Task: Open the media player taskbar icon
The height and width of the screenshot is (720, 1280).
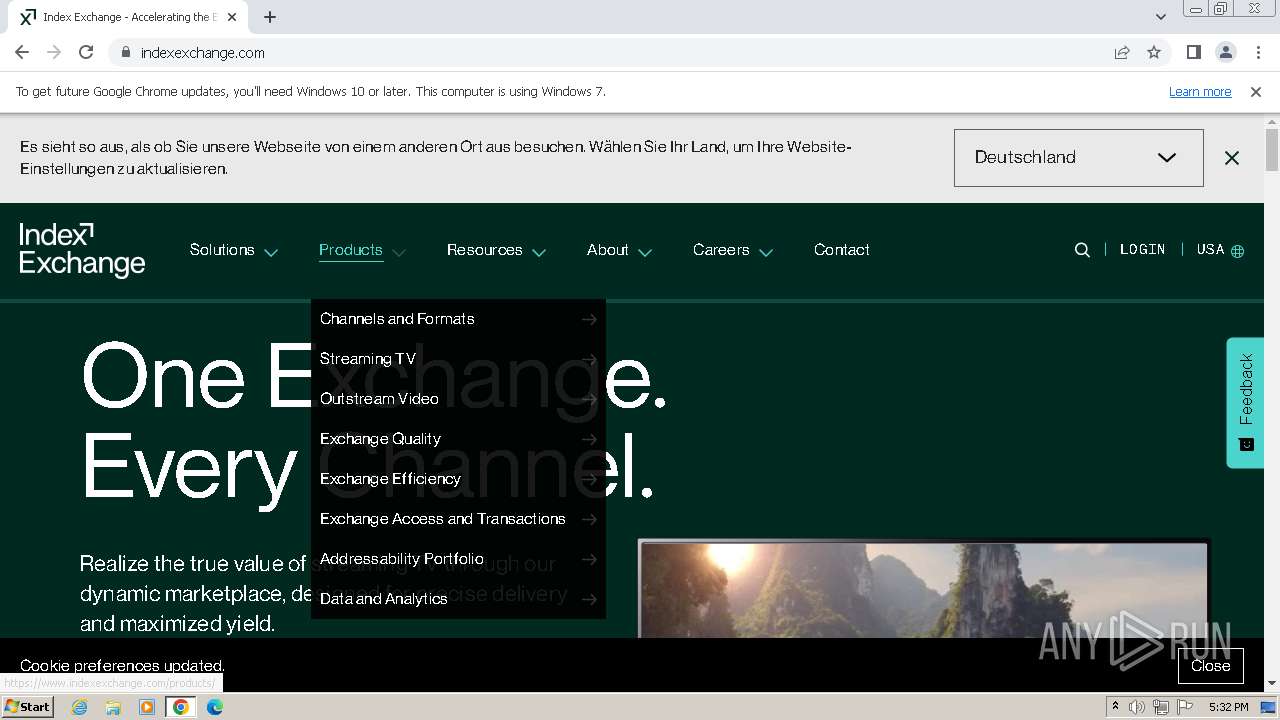Action: (147, 707)
